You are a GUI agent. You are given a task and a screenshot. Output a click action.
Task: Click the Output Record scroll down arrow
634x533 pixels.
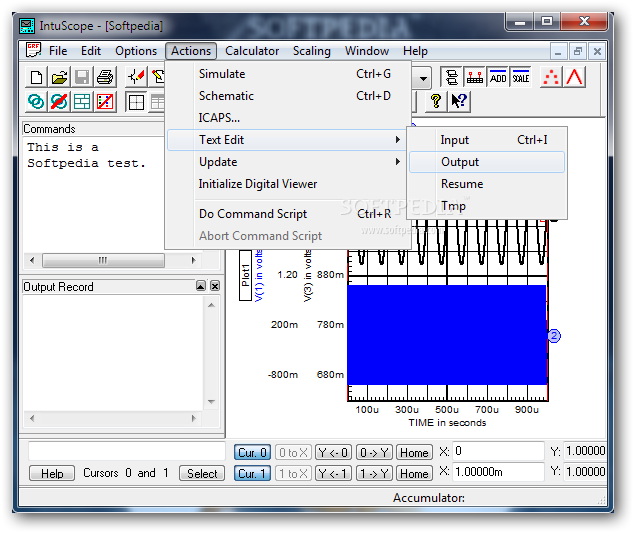pos(211,402)
